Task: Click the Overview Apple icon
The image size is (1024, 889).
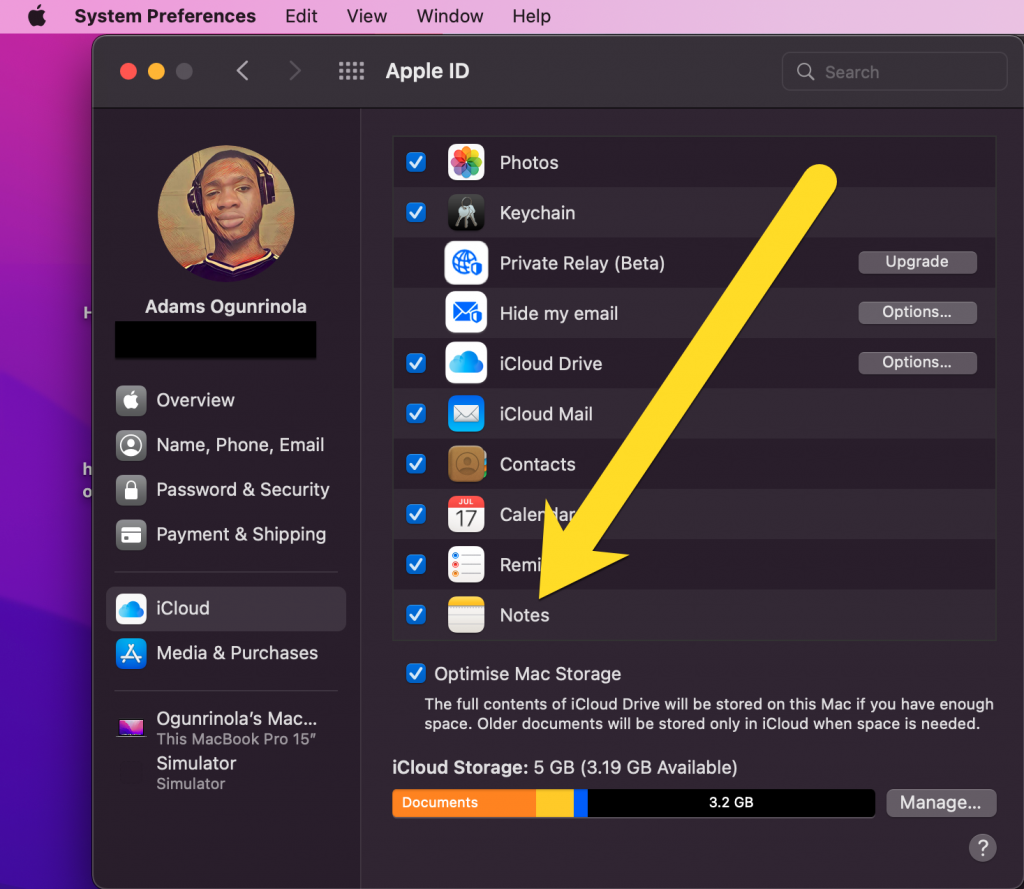Action: tap(131, 400)
